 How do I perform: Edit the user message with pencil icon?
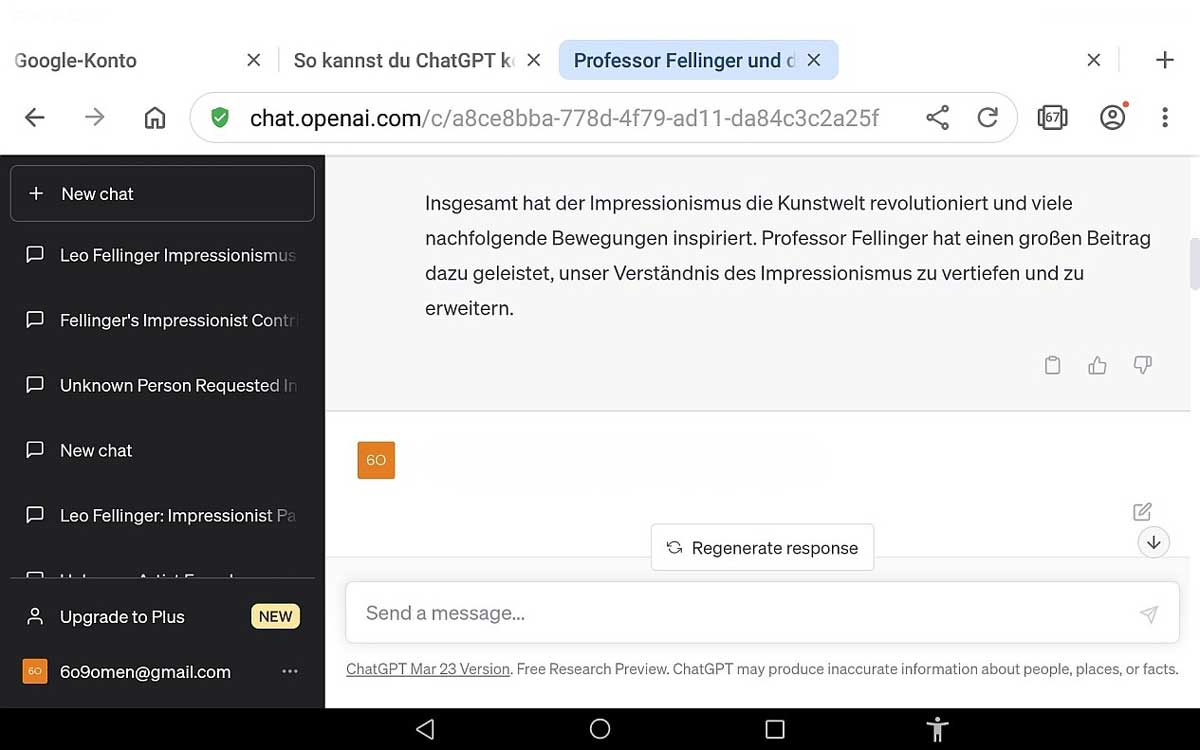pos(1142,512)
